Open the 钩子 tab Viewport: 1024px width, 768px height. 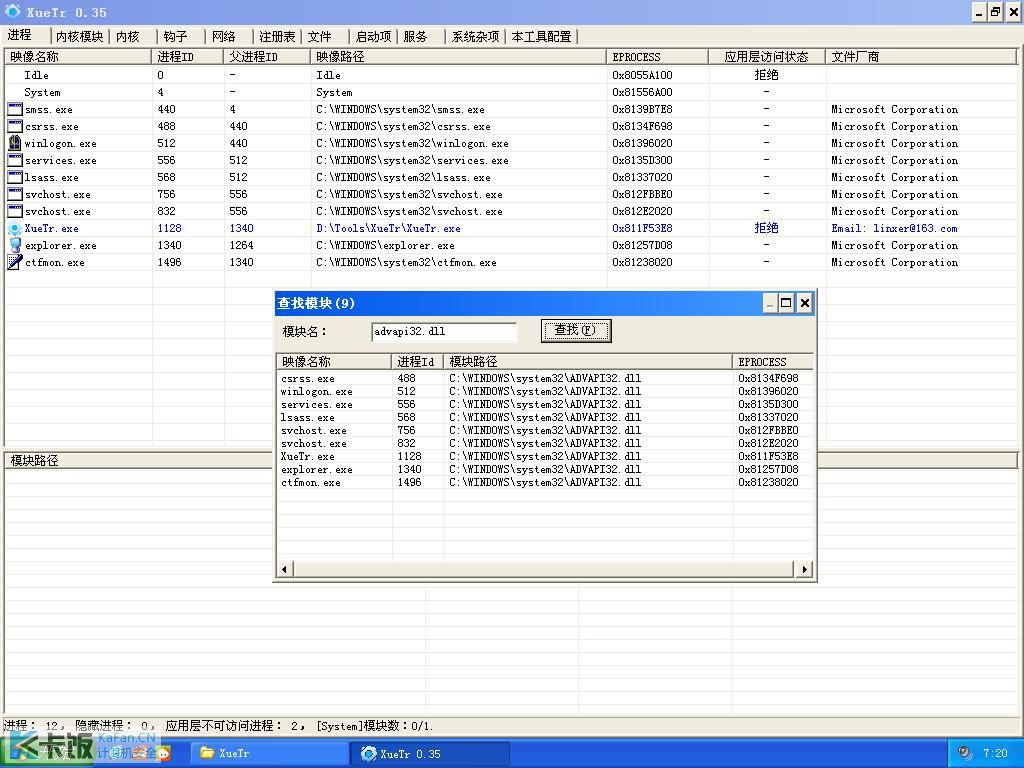tap(175, 37)
